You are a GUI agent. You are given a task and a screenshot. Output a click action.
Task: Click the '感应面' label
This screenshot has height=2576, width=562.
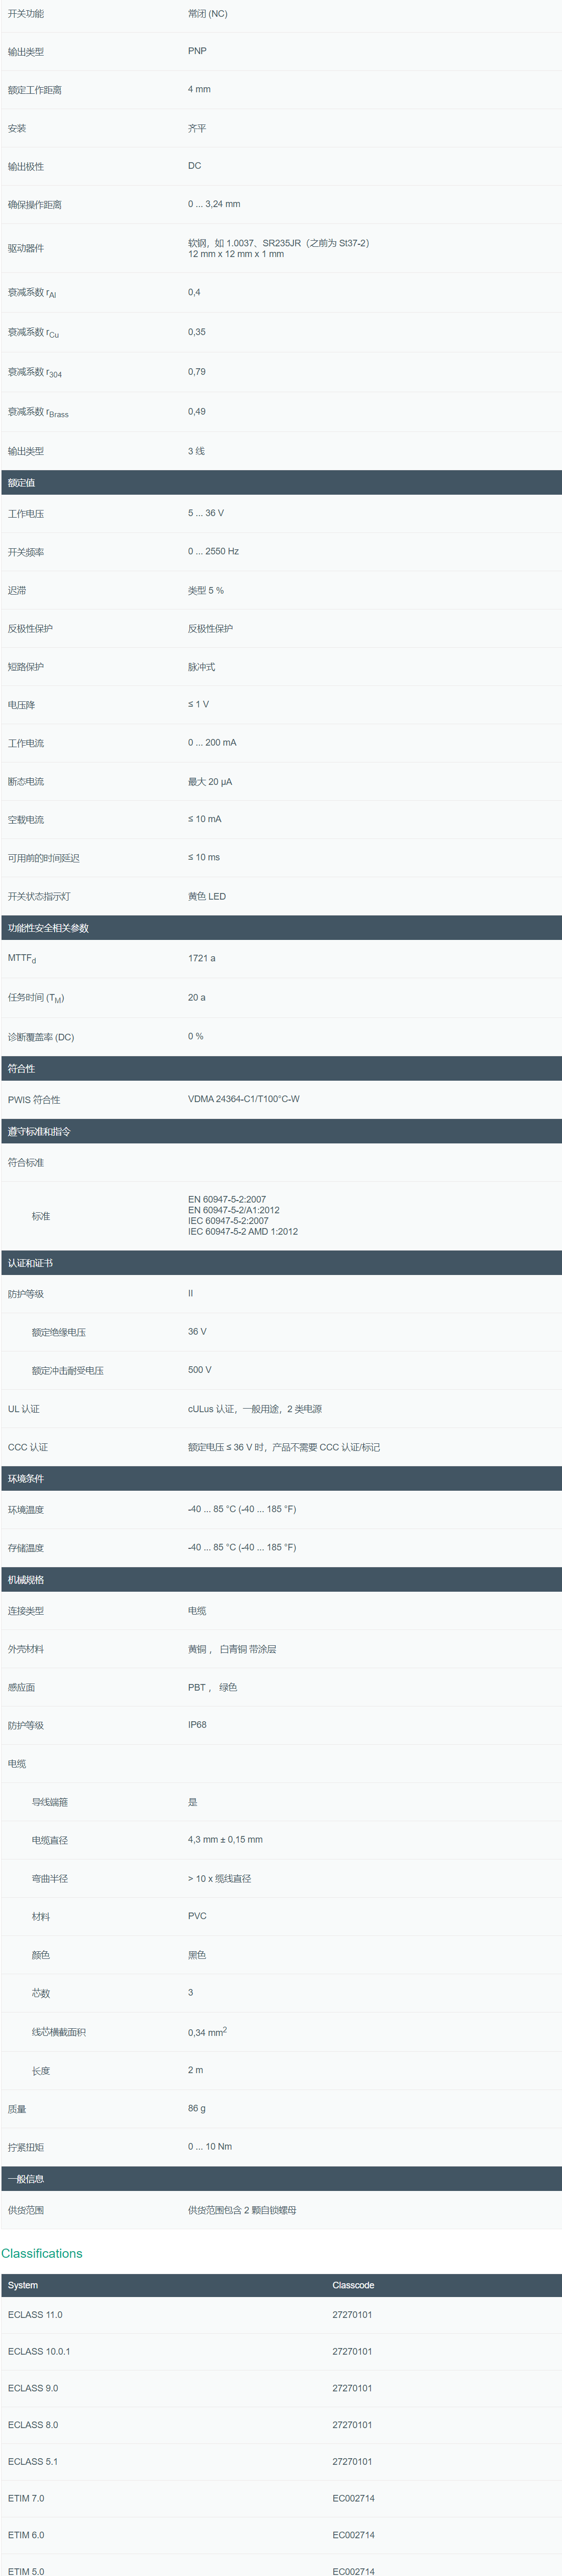pos(22,1687)
